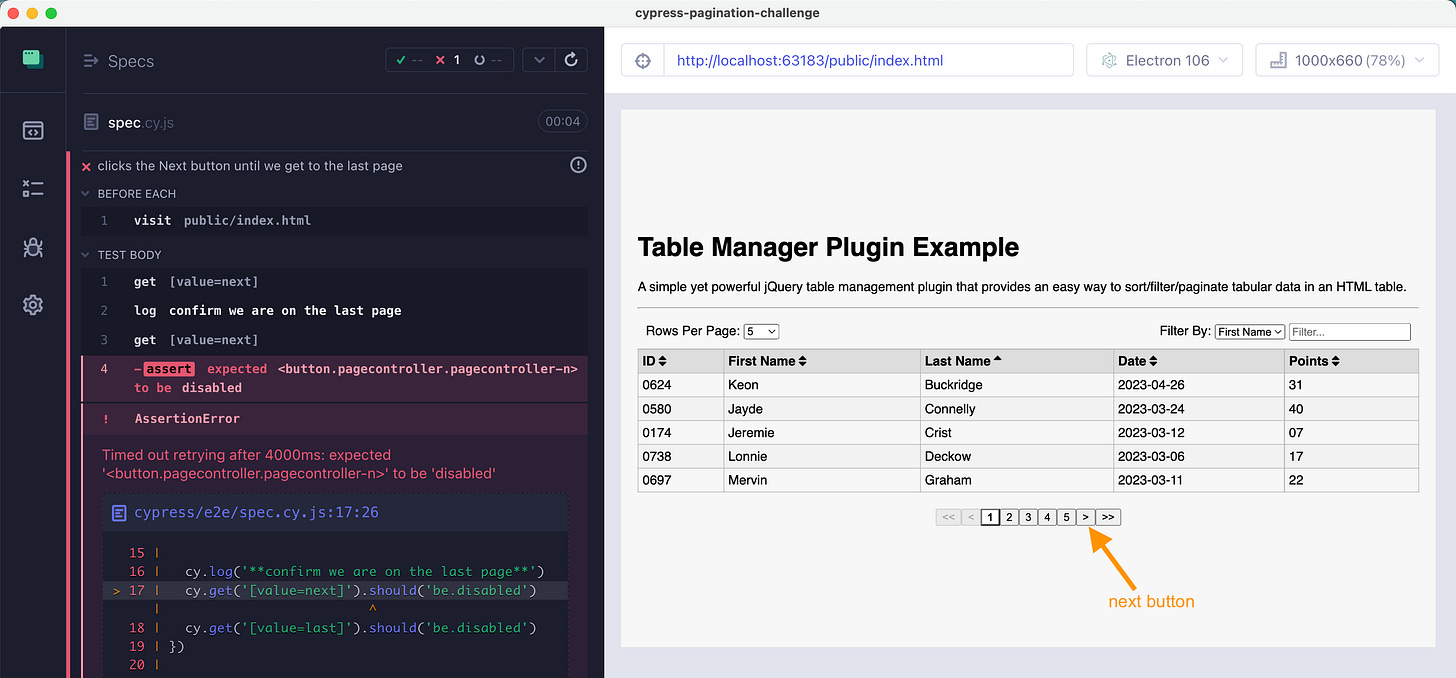The width and height of the screenshot is (1456, 678).
Task: Click the Points cell showing 40
Action: point(1351,409)
